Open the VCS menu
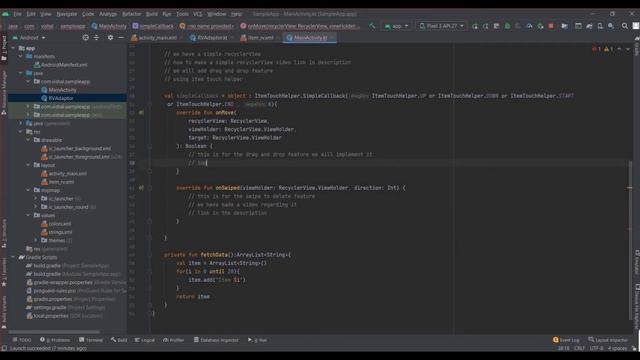 (x=198, y=14)
